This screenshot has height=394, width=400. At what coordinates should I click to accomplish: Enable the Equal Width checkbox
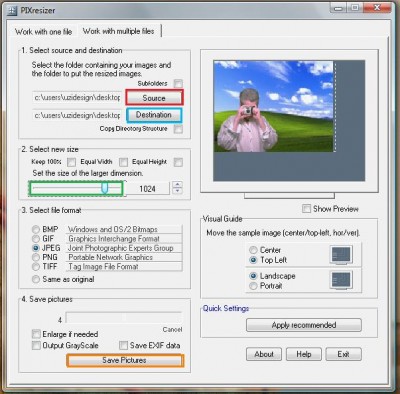pyautogui.click(x=123, y=162)
